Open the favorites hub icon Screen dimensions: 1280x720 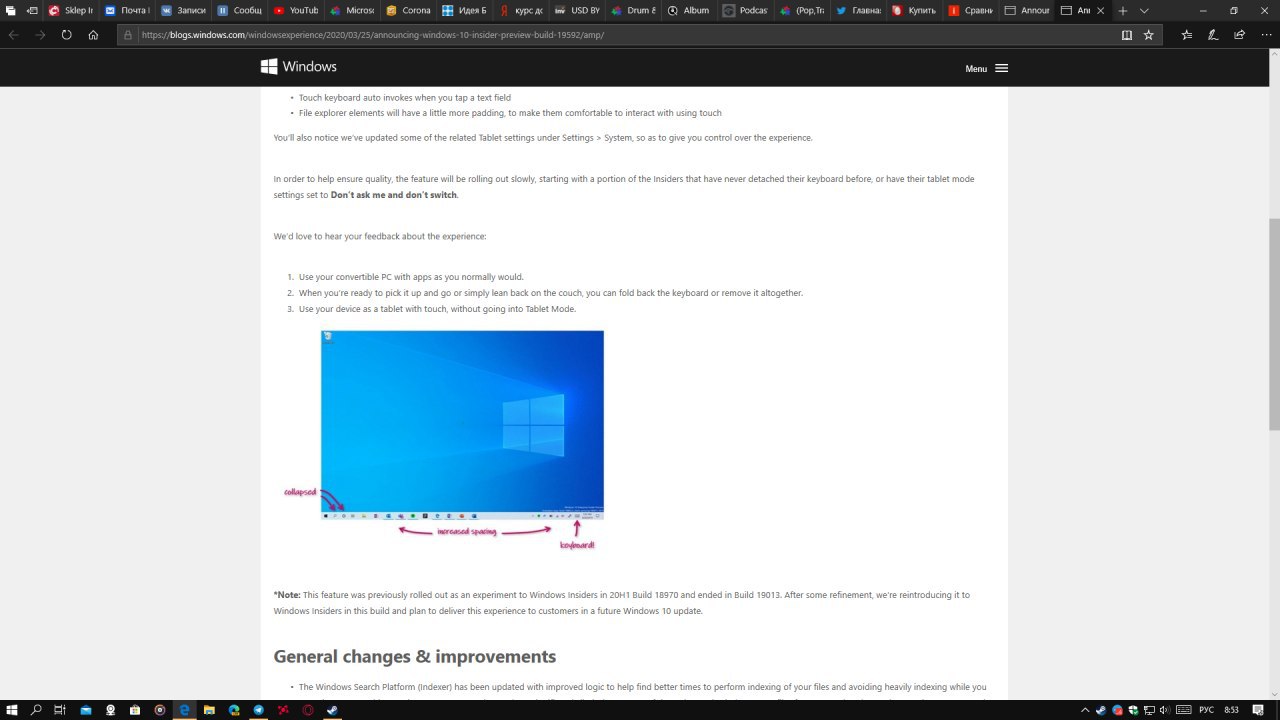[x=1187, y=34]
